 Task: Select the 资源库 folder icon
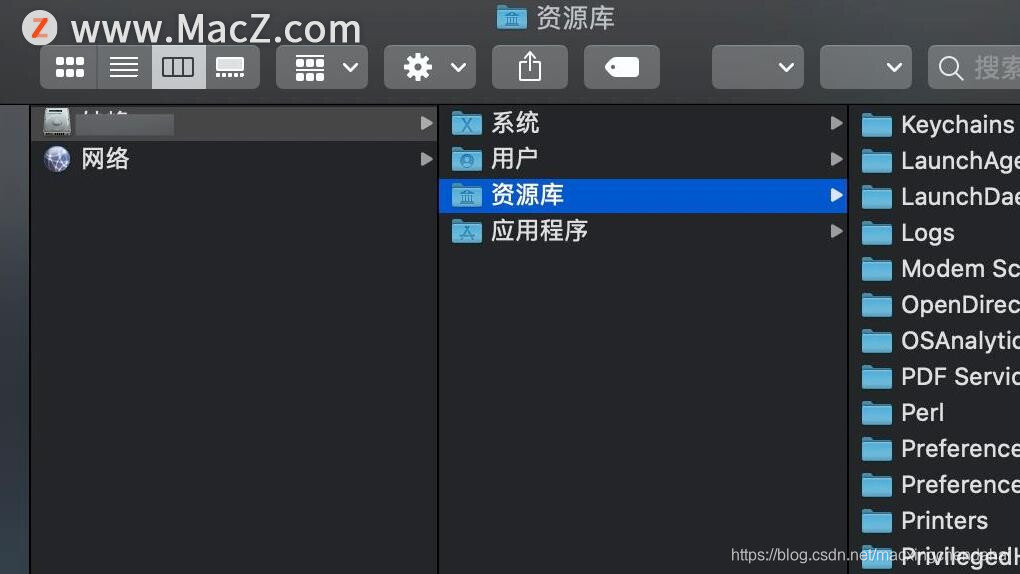pyautogui.click(x=467, y=195)
